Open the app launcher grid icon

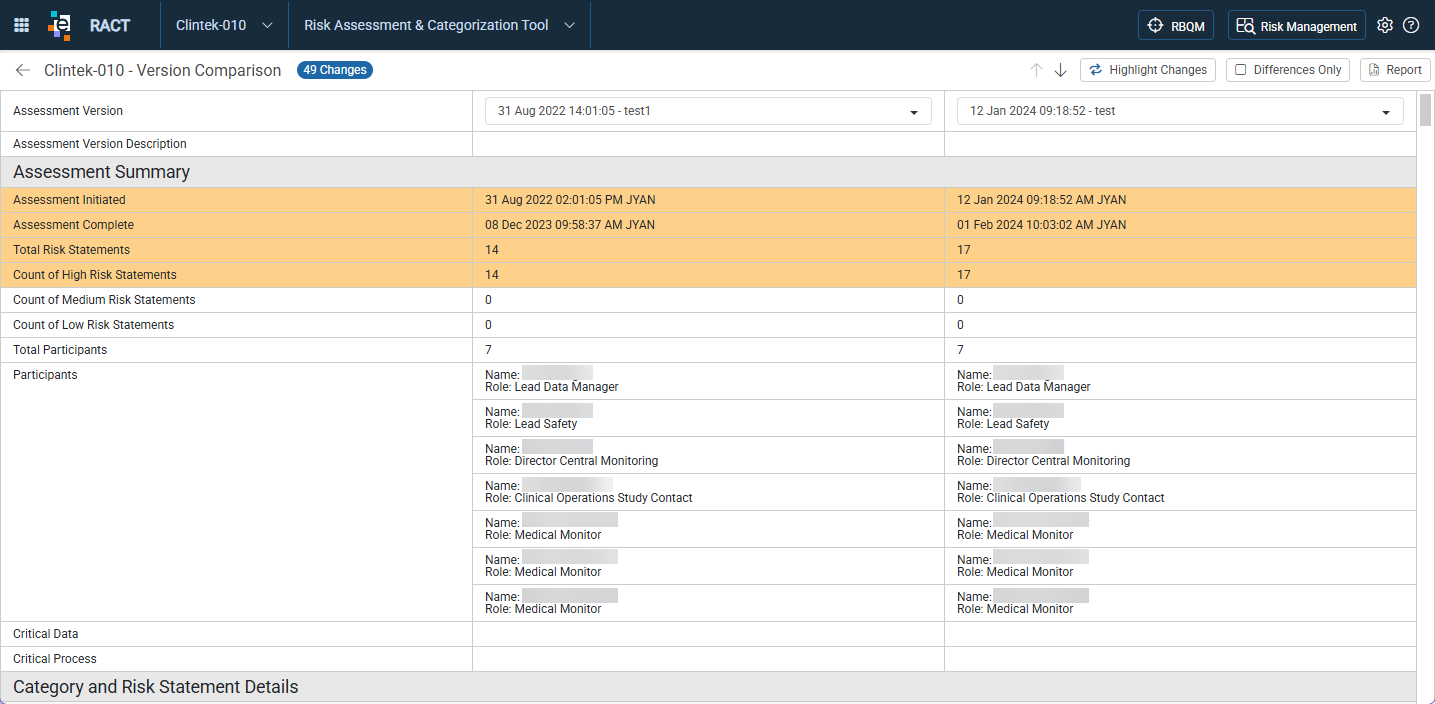click(x=21, y=25)
